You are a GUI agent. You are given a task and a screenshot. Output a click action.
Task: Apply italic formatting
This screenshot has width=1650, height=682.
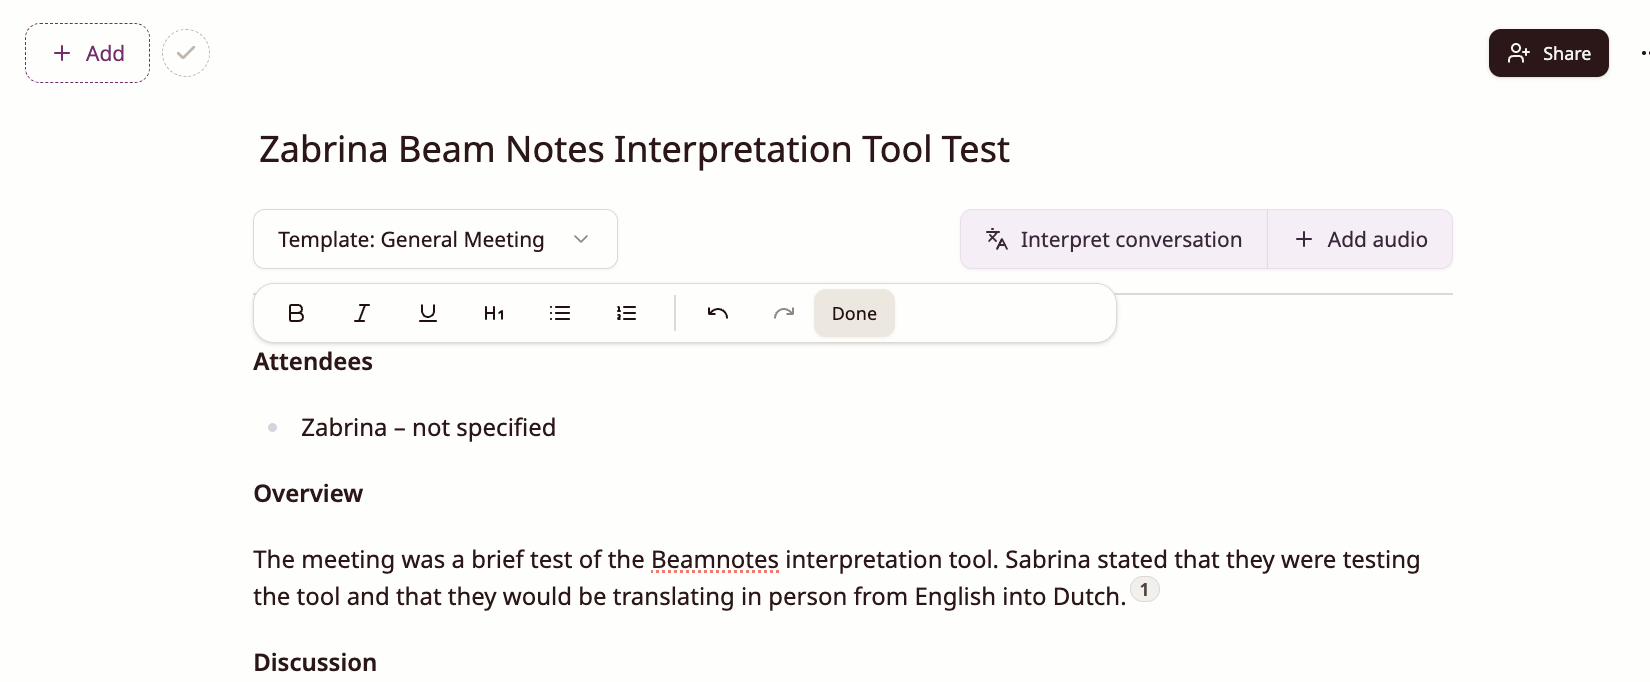point(362,313)
